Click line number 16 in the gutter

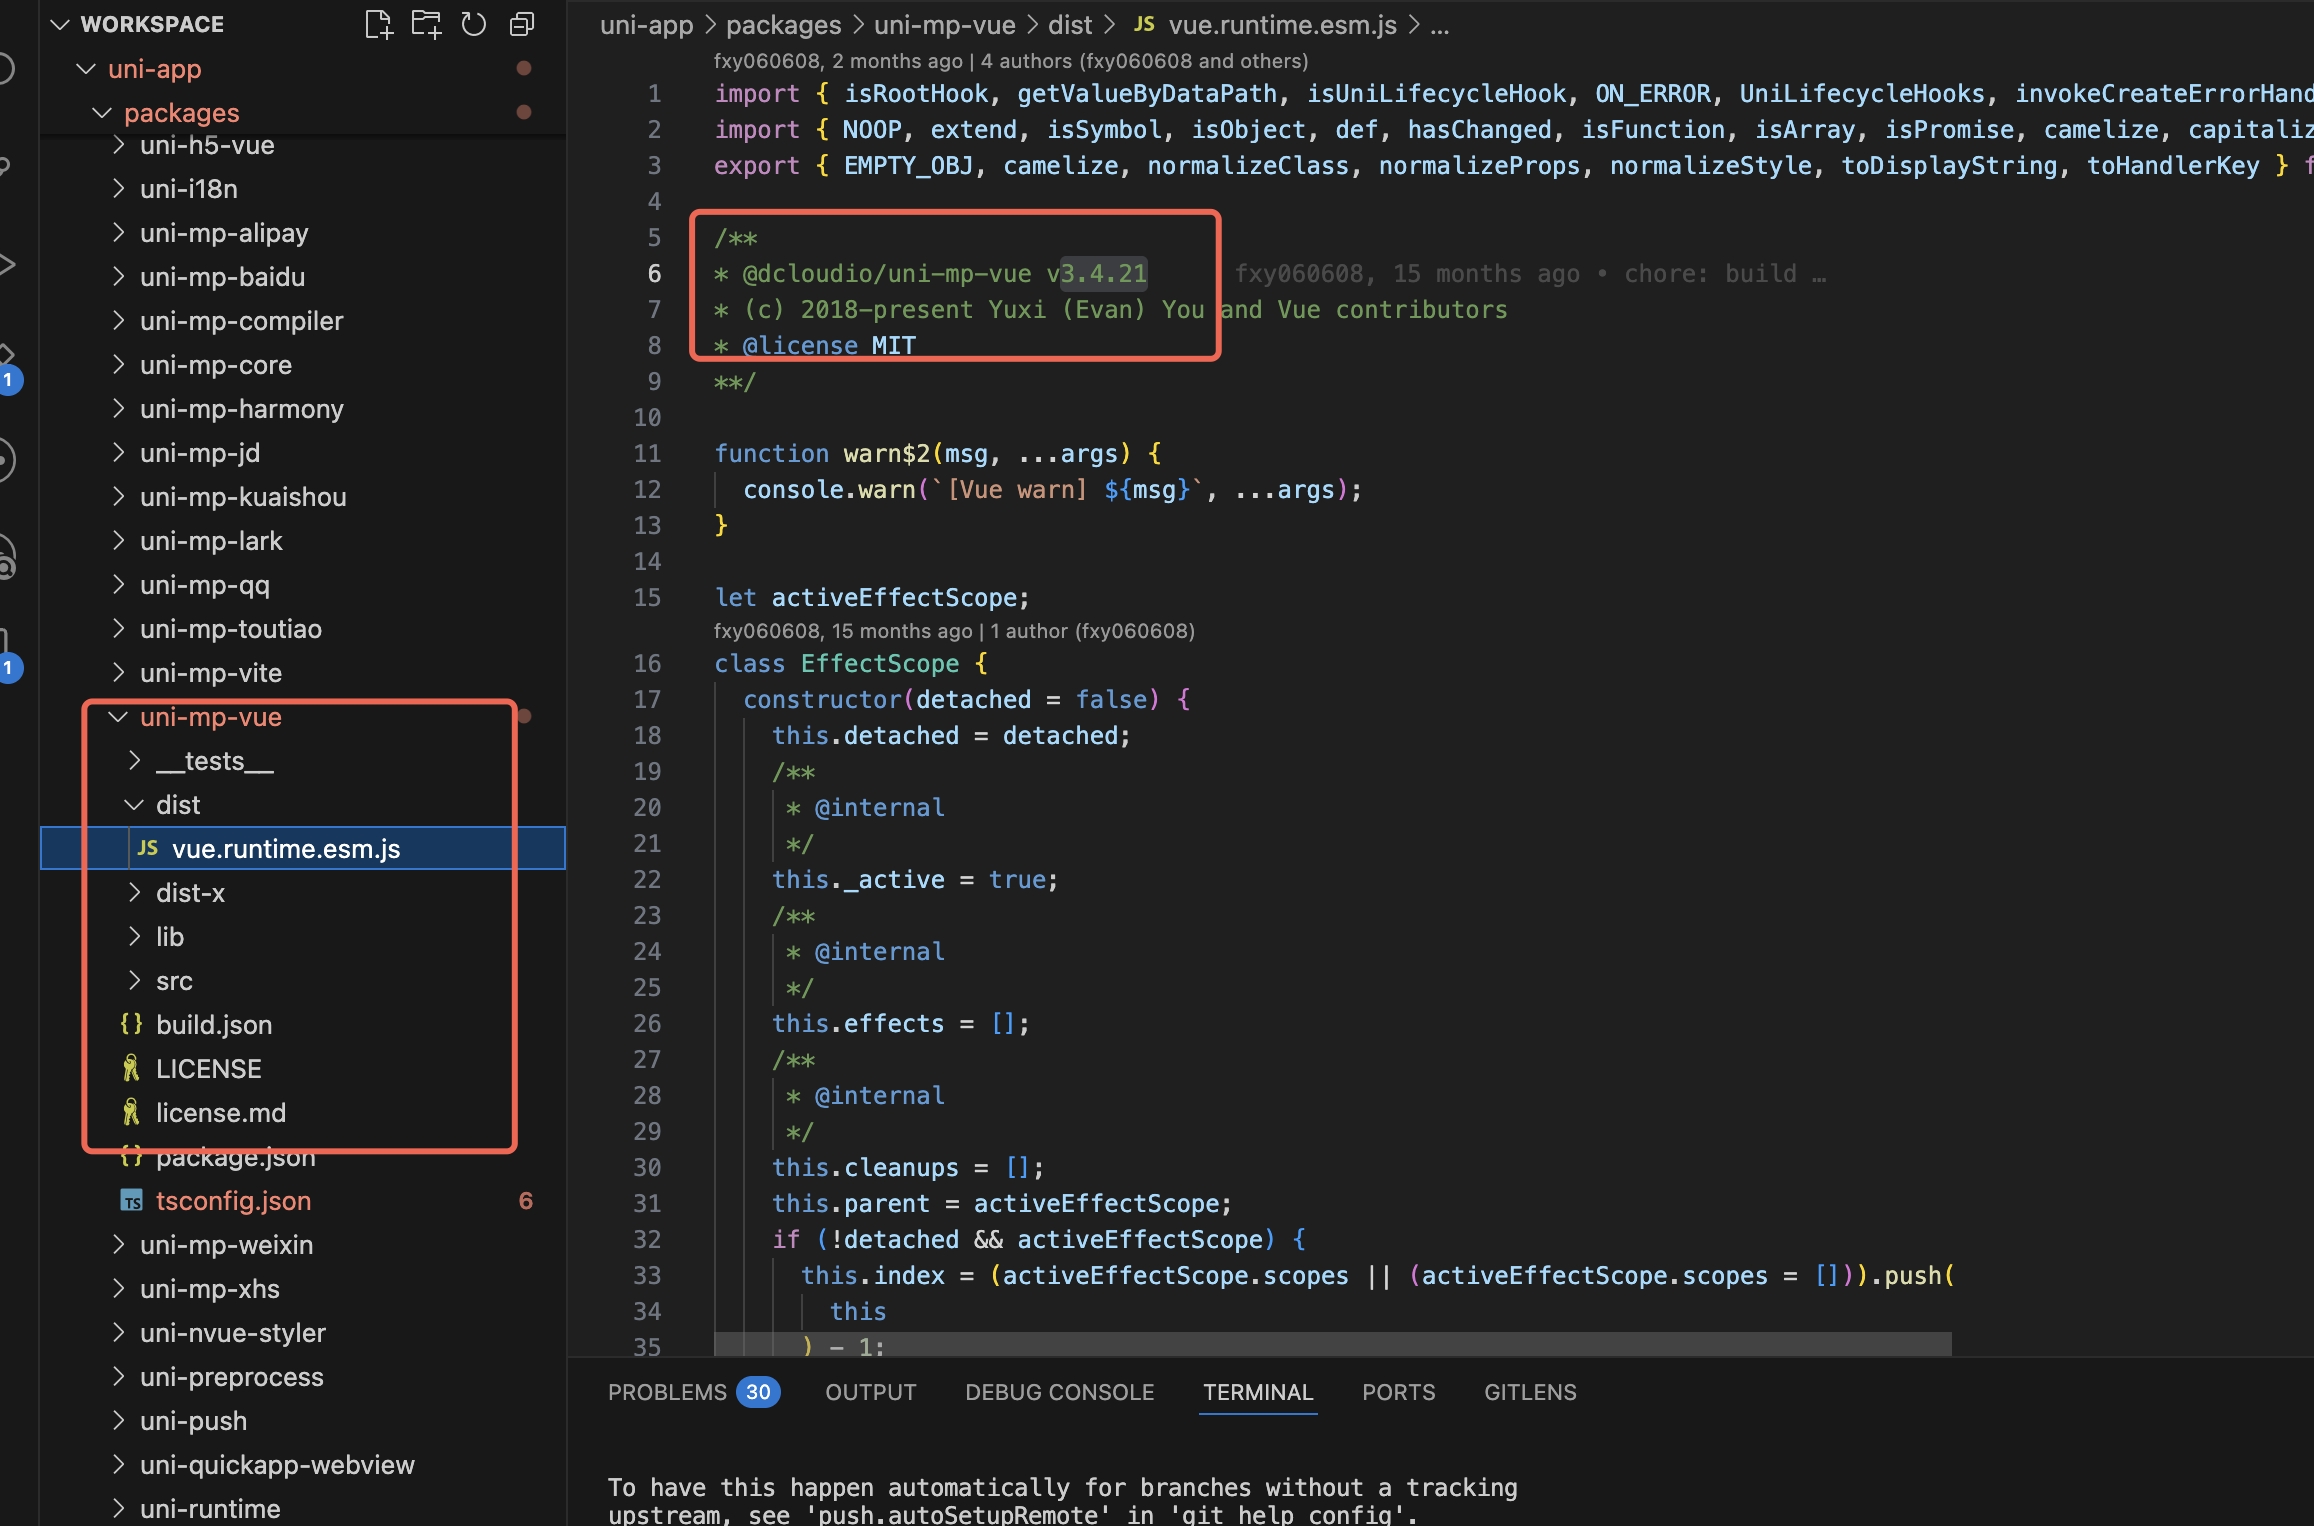647,663
